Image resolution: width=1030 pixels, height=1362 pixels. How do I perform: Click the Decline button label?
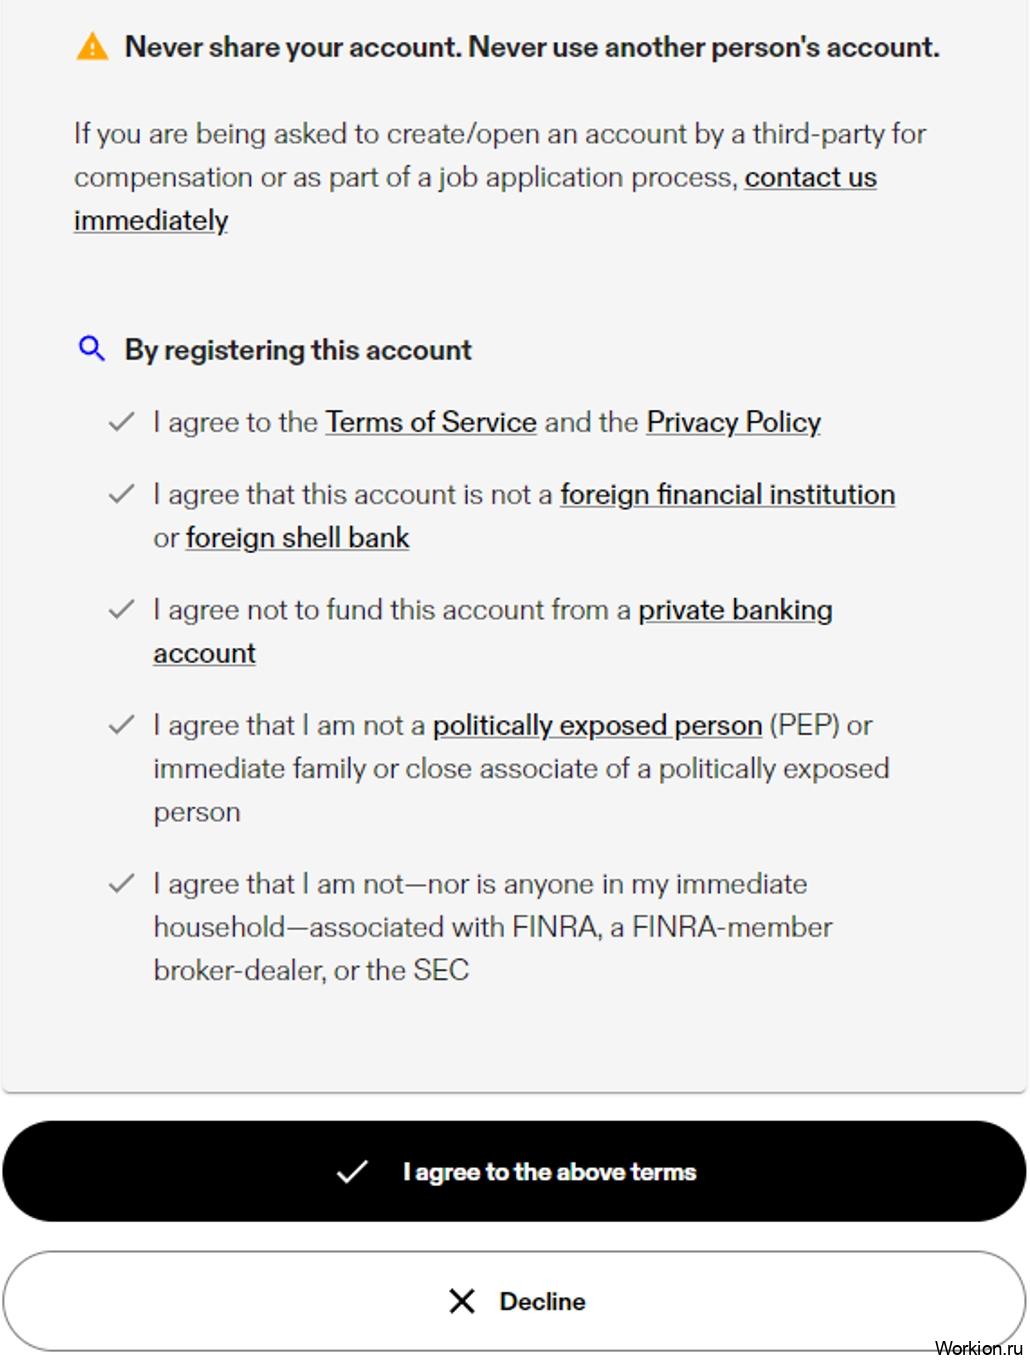tap(542, 1301)
